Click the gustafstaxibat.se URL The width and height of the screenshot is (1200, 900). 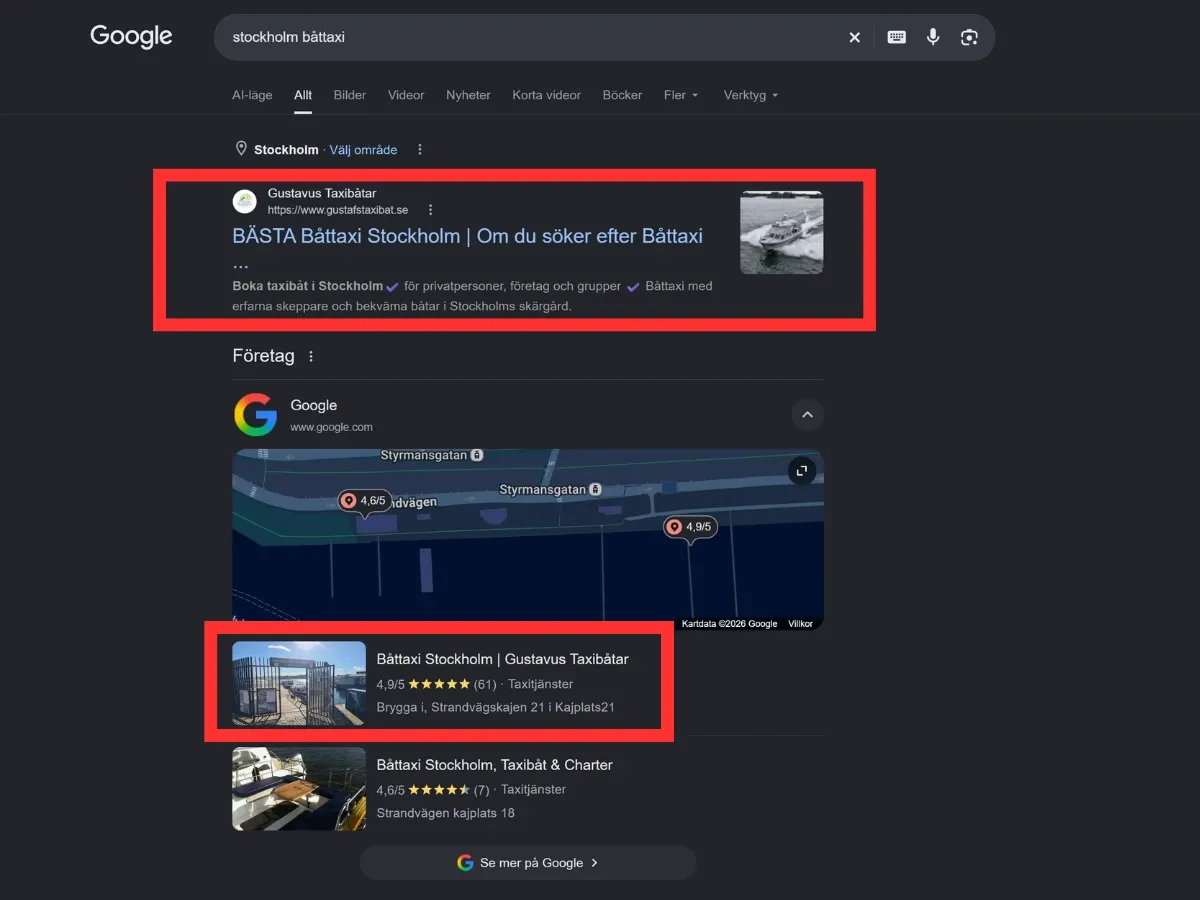point(338,210)
